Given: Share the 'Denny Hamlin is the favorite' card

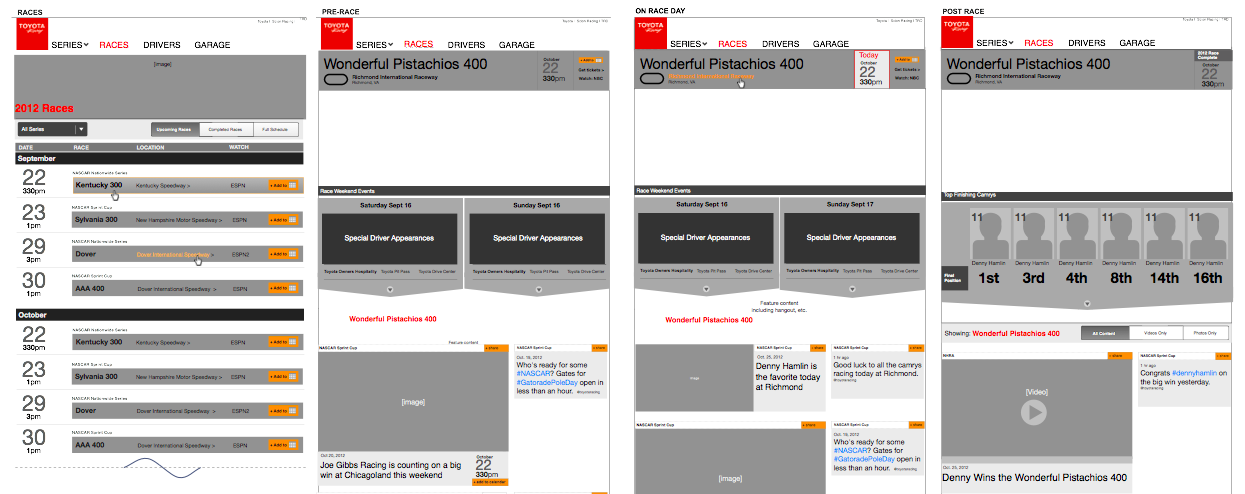Looking at the screenshot, I should click(817, 348).
